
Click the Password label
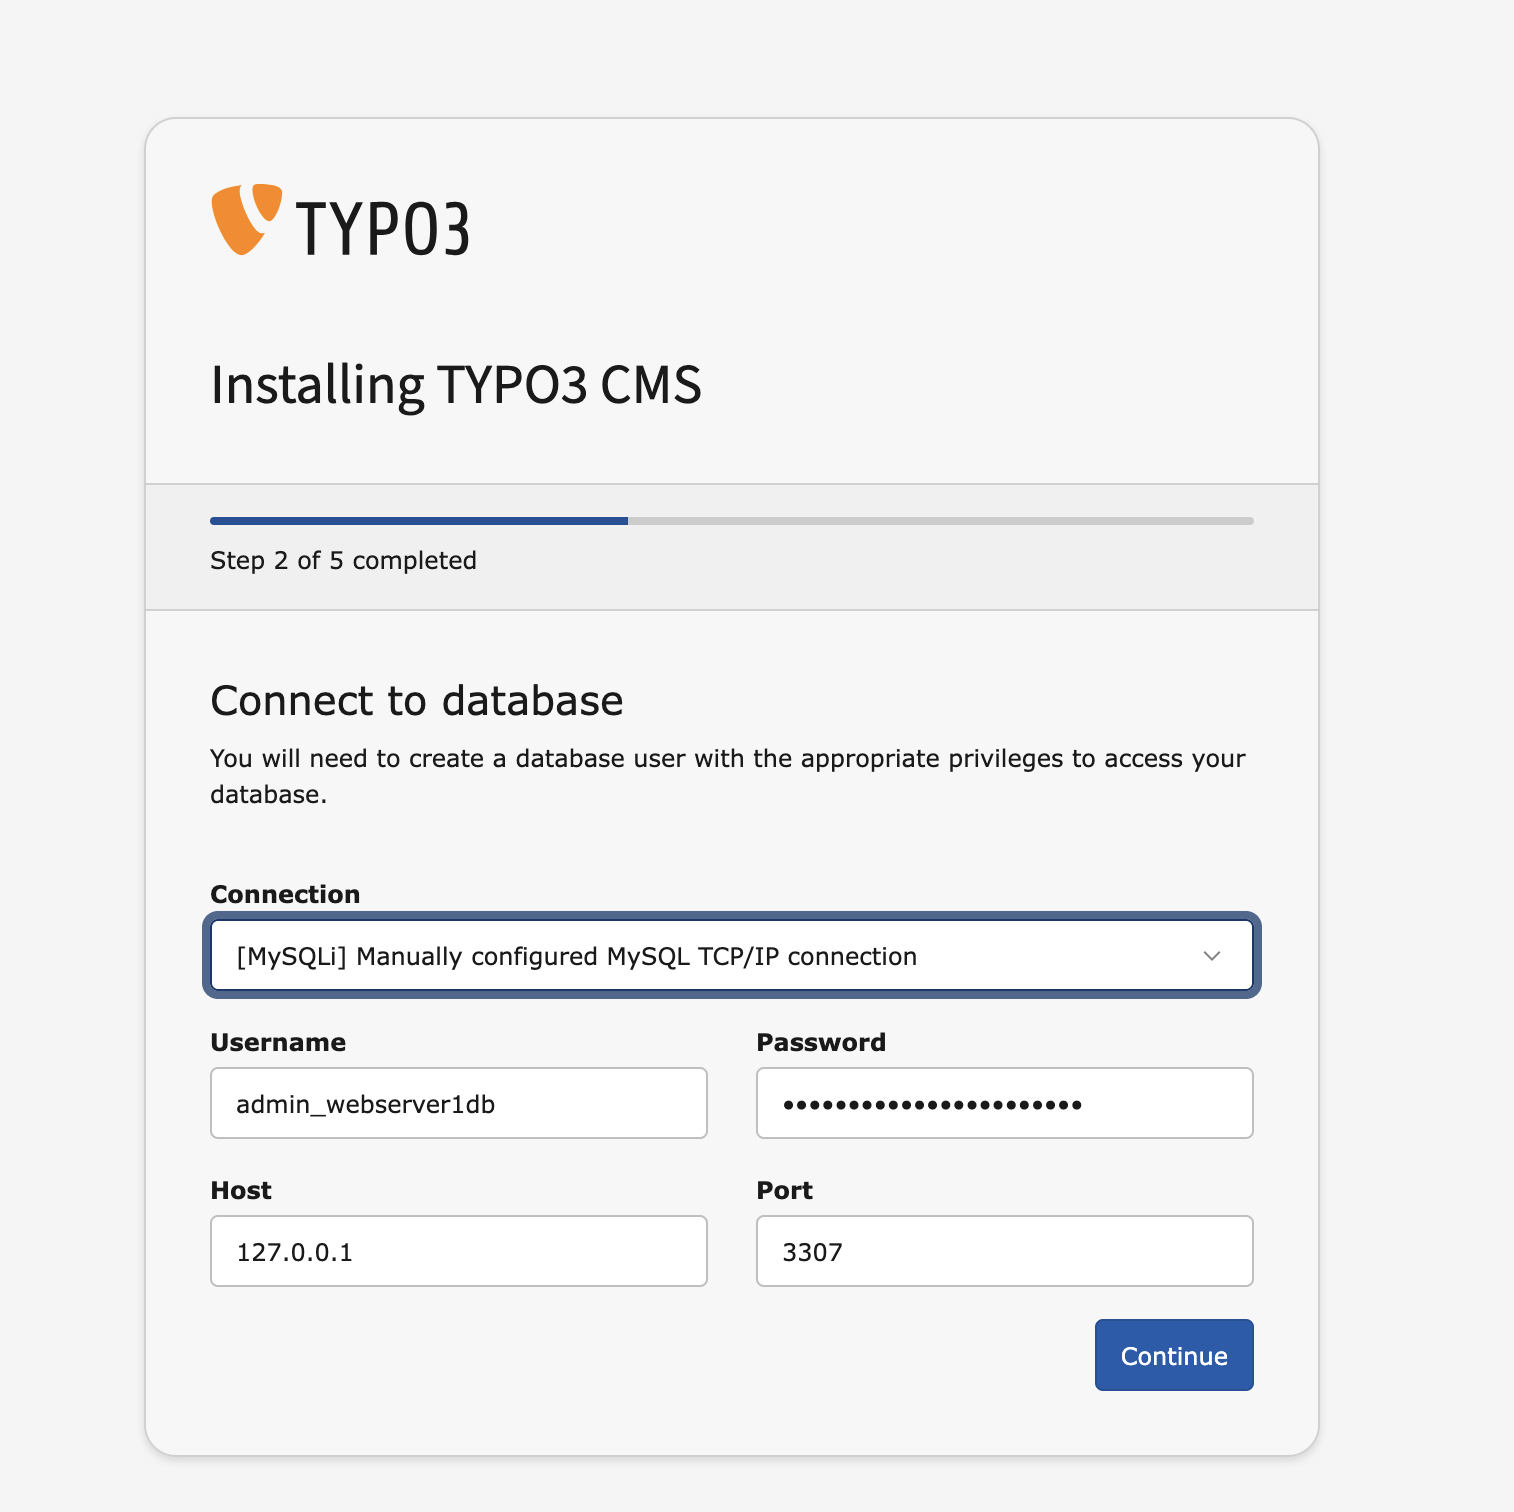821,1042
